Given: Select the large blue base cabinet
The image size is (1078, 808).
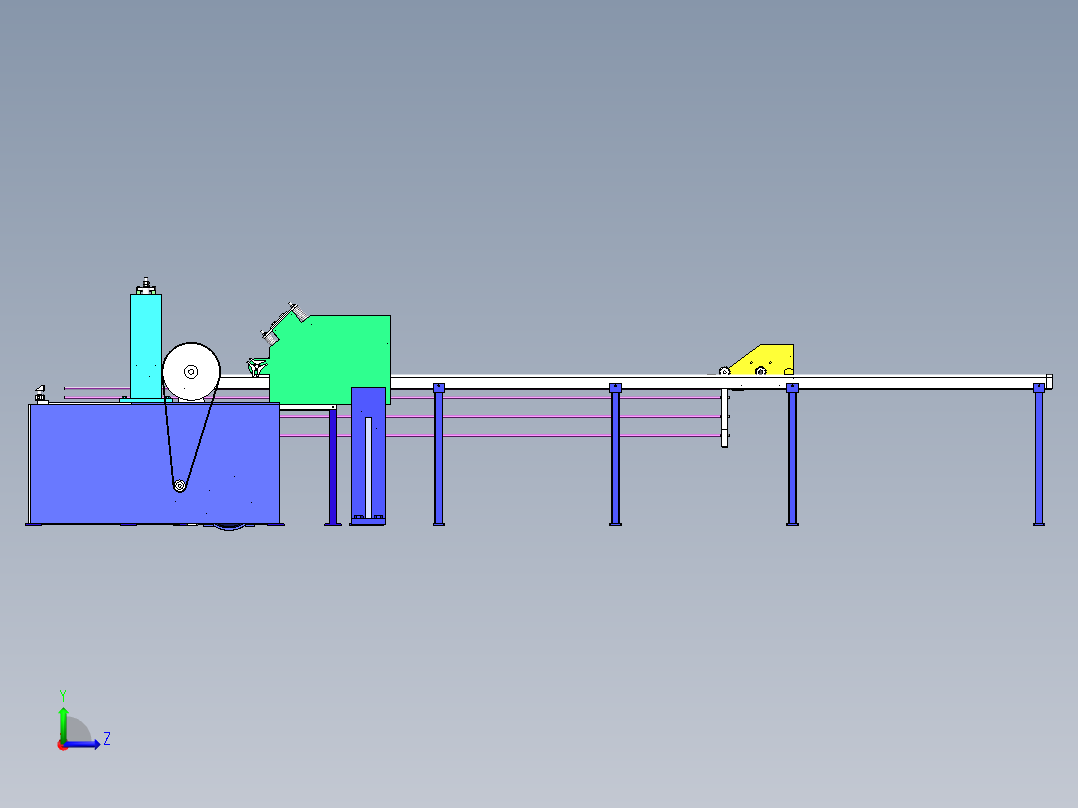Looking at the screenshot, I should [154, 463].
